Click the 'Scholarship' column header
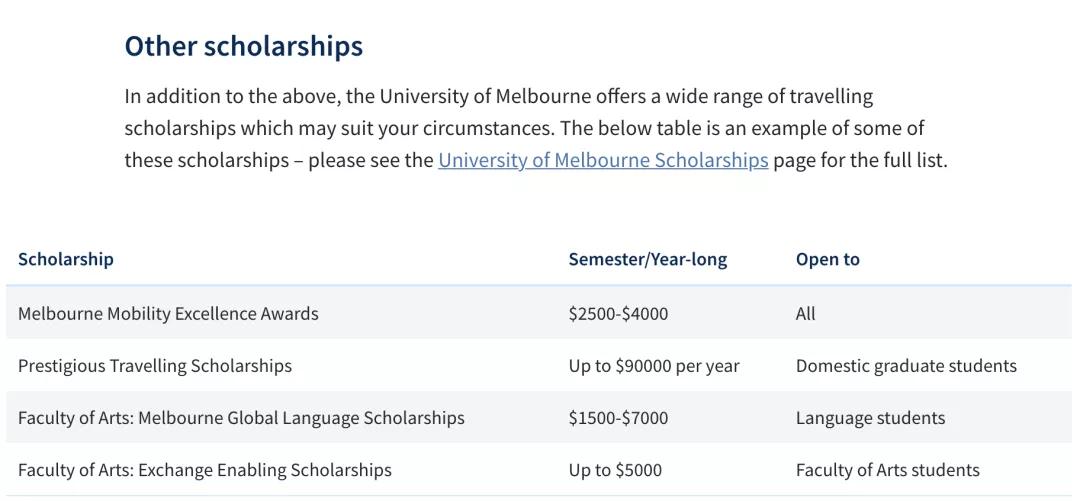Image resolution: width=1080 pixels, height=501 pixels. 66,259
